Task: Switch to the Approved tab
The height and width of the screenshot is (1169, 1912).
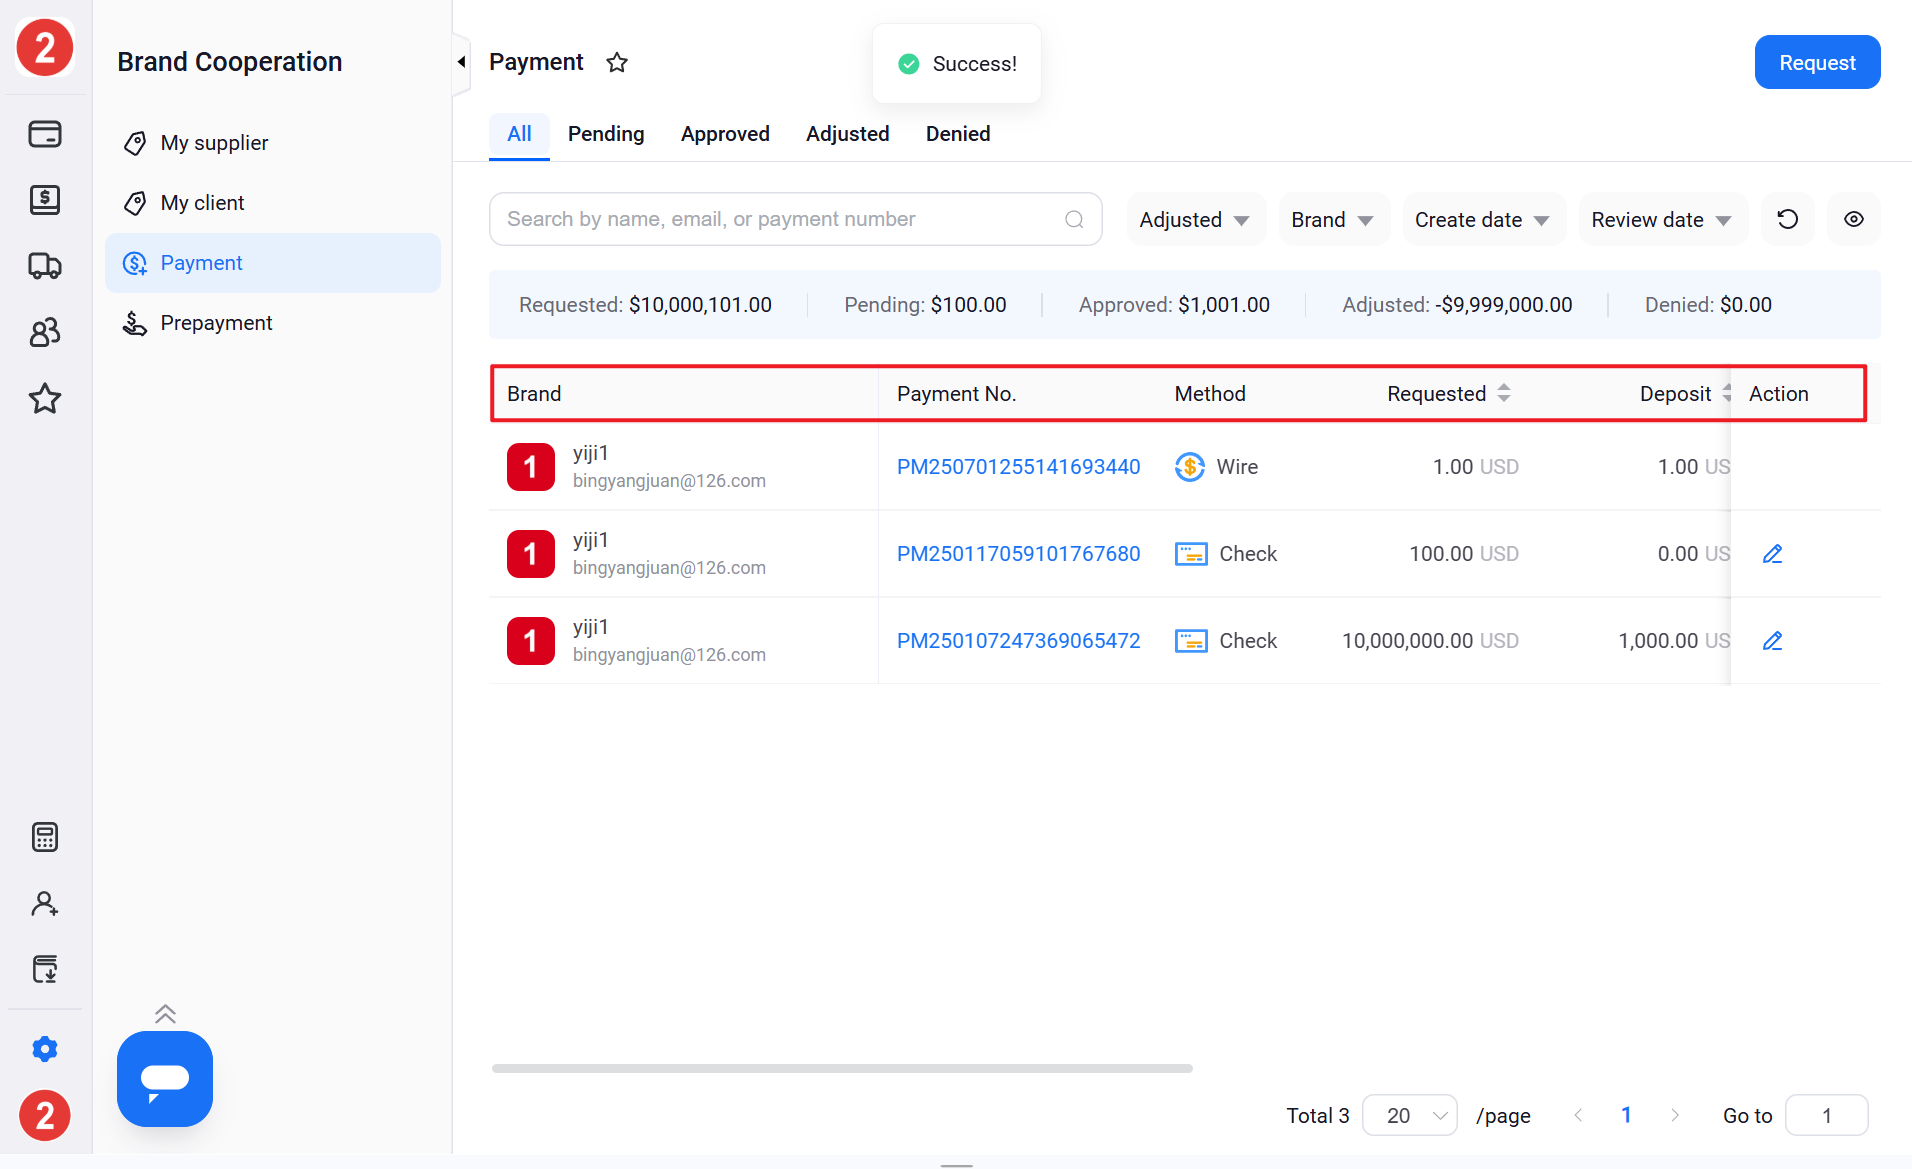Action: tap(725, 134)
